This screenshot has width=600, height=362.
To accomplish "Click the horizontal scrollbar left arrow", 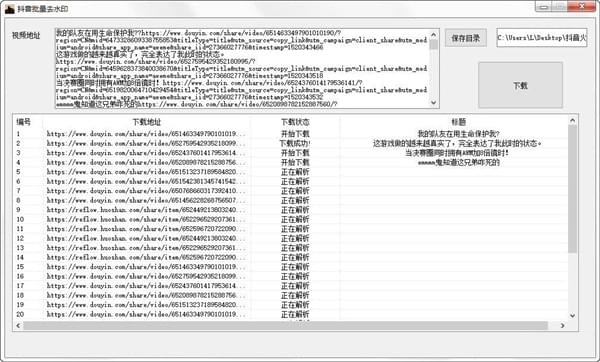I will [x=18, y=326].
